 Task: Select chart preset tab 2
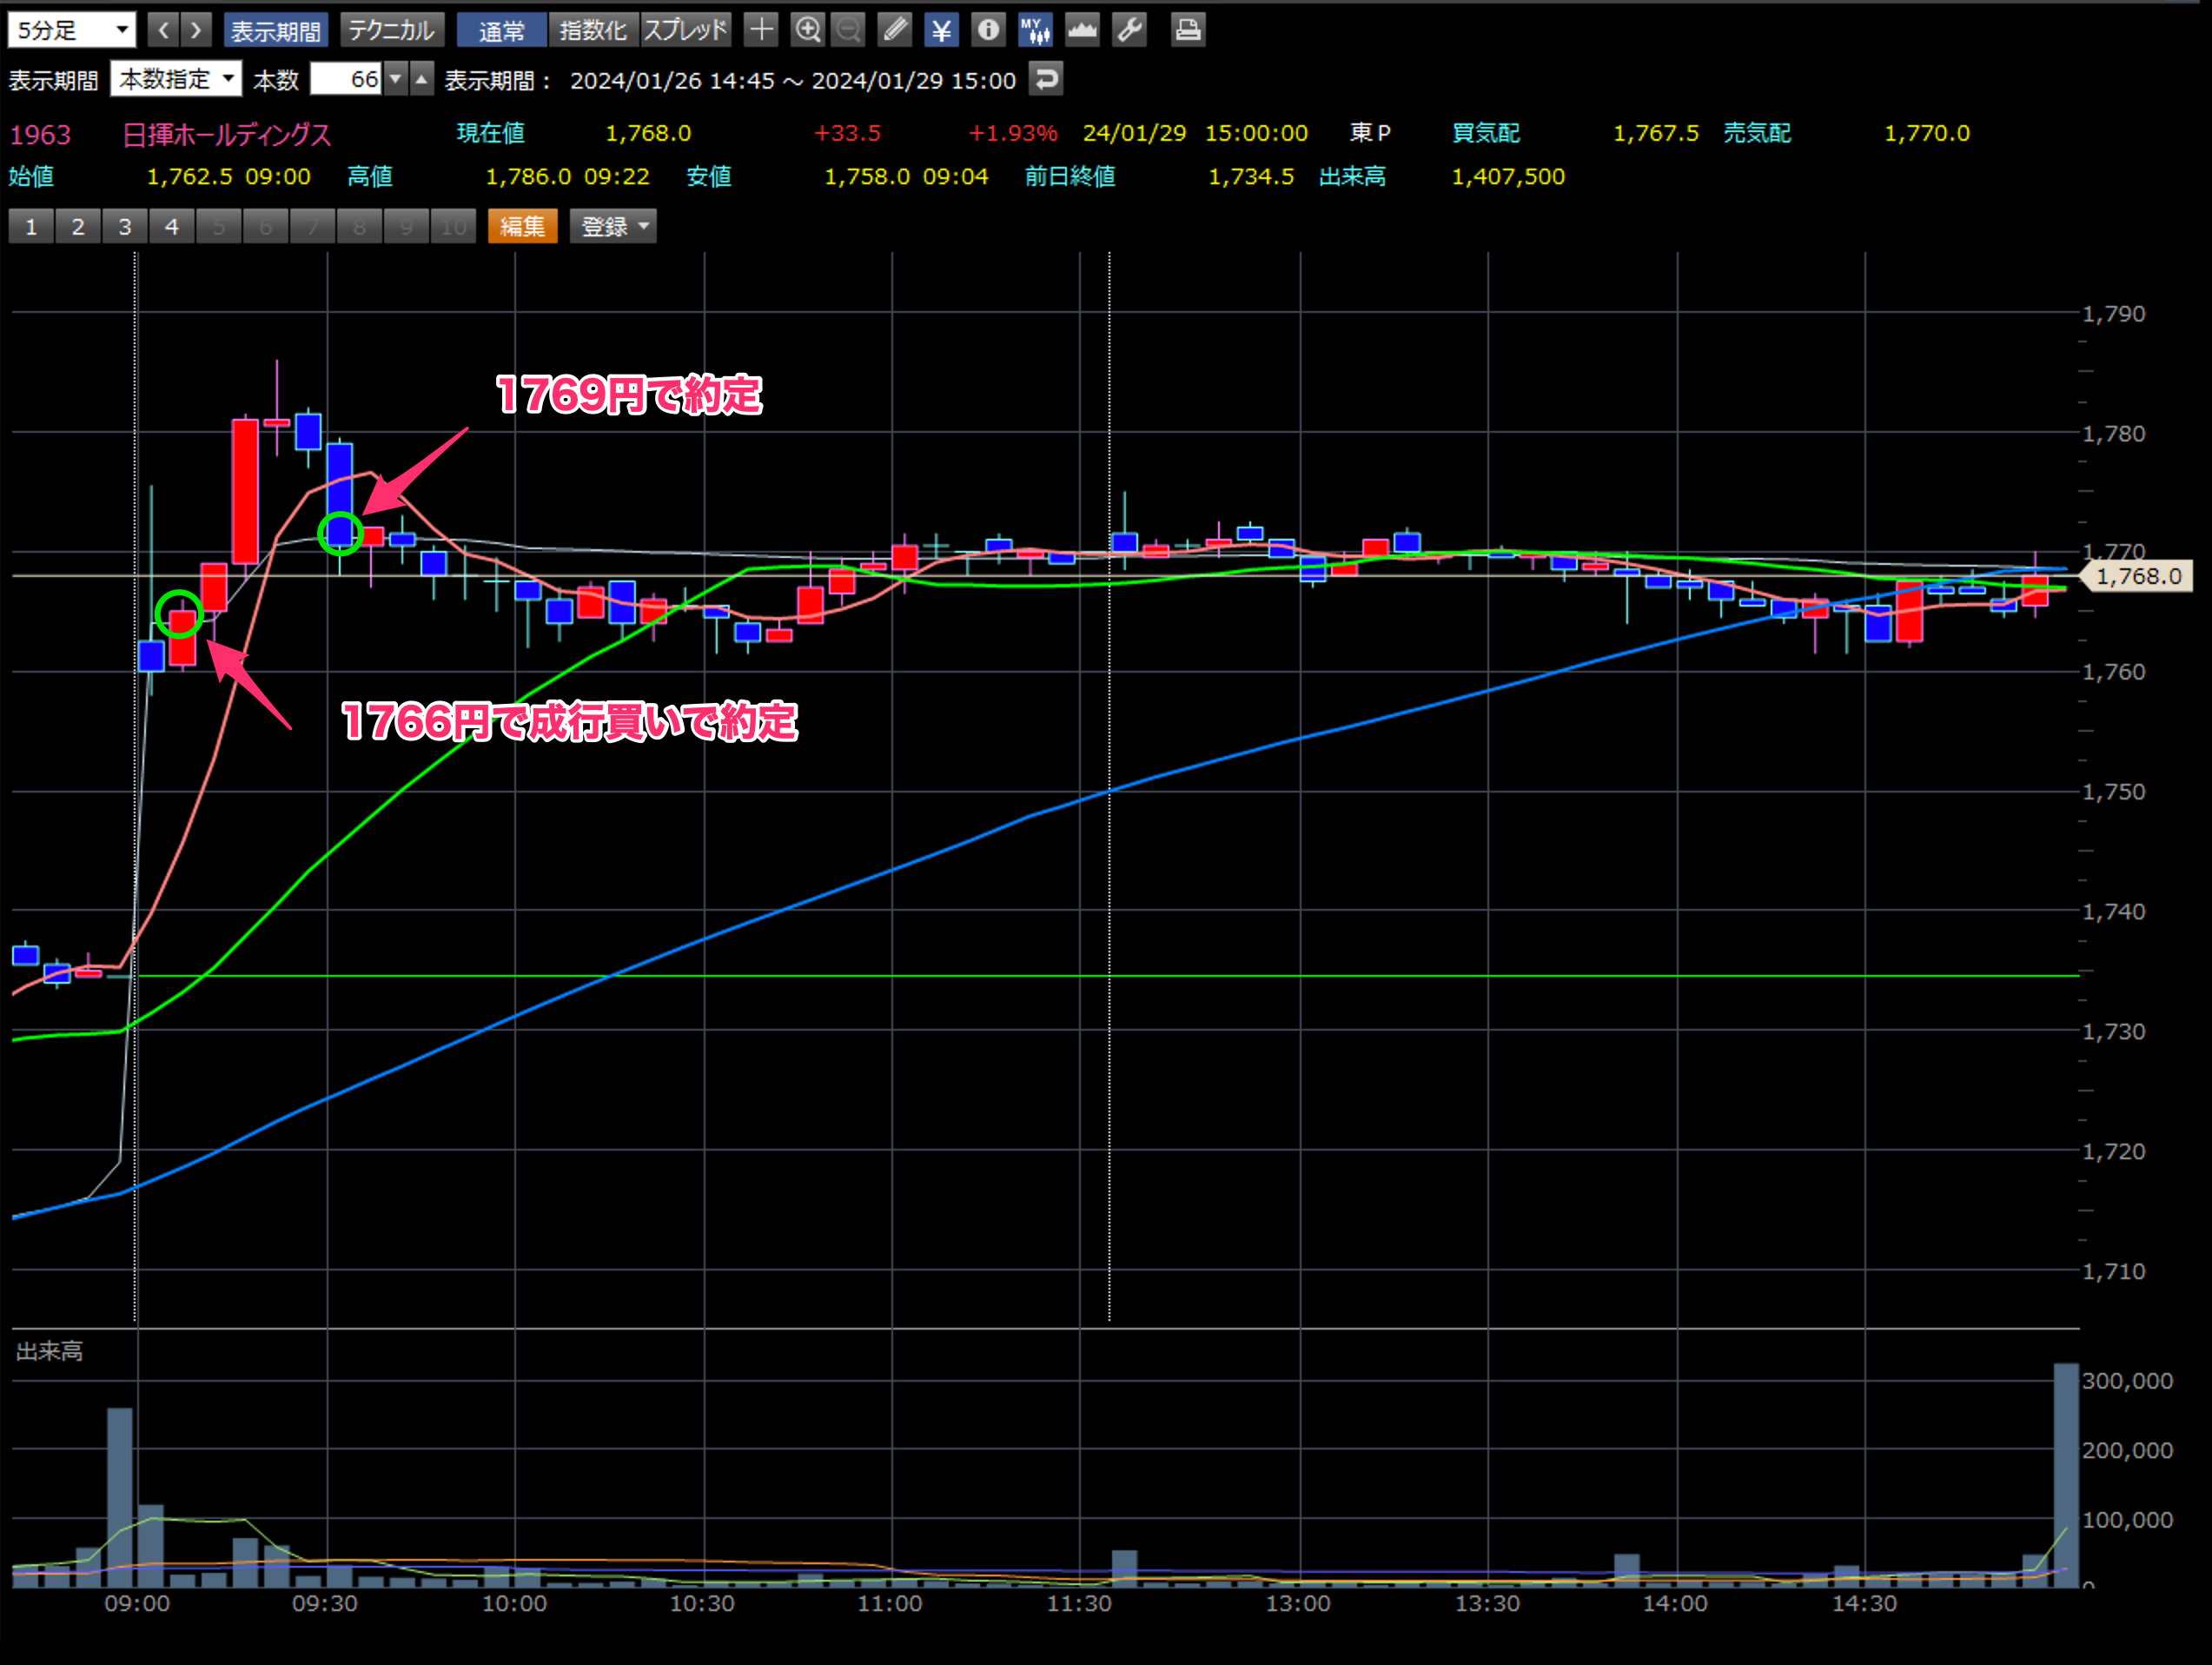pyautogui.click(x=78, y=226)
